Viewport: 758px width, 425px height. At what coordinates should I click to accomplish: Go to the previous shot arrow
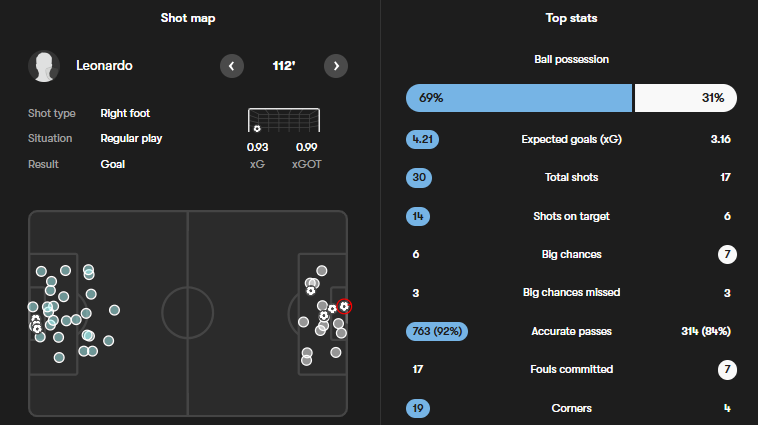(231, 66)
